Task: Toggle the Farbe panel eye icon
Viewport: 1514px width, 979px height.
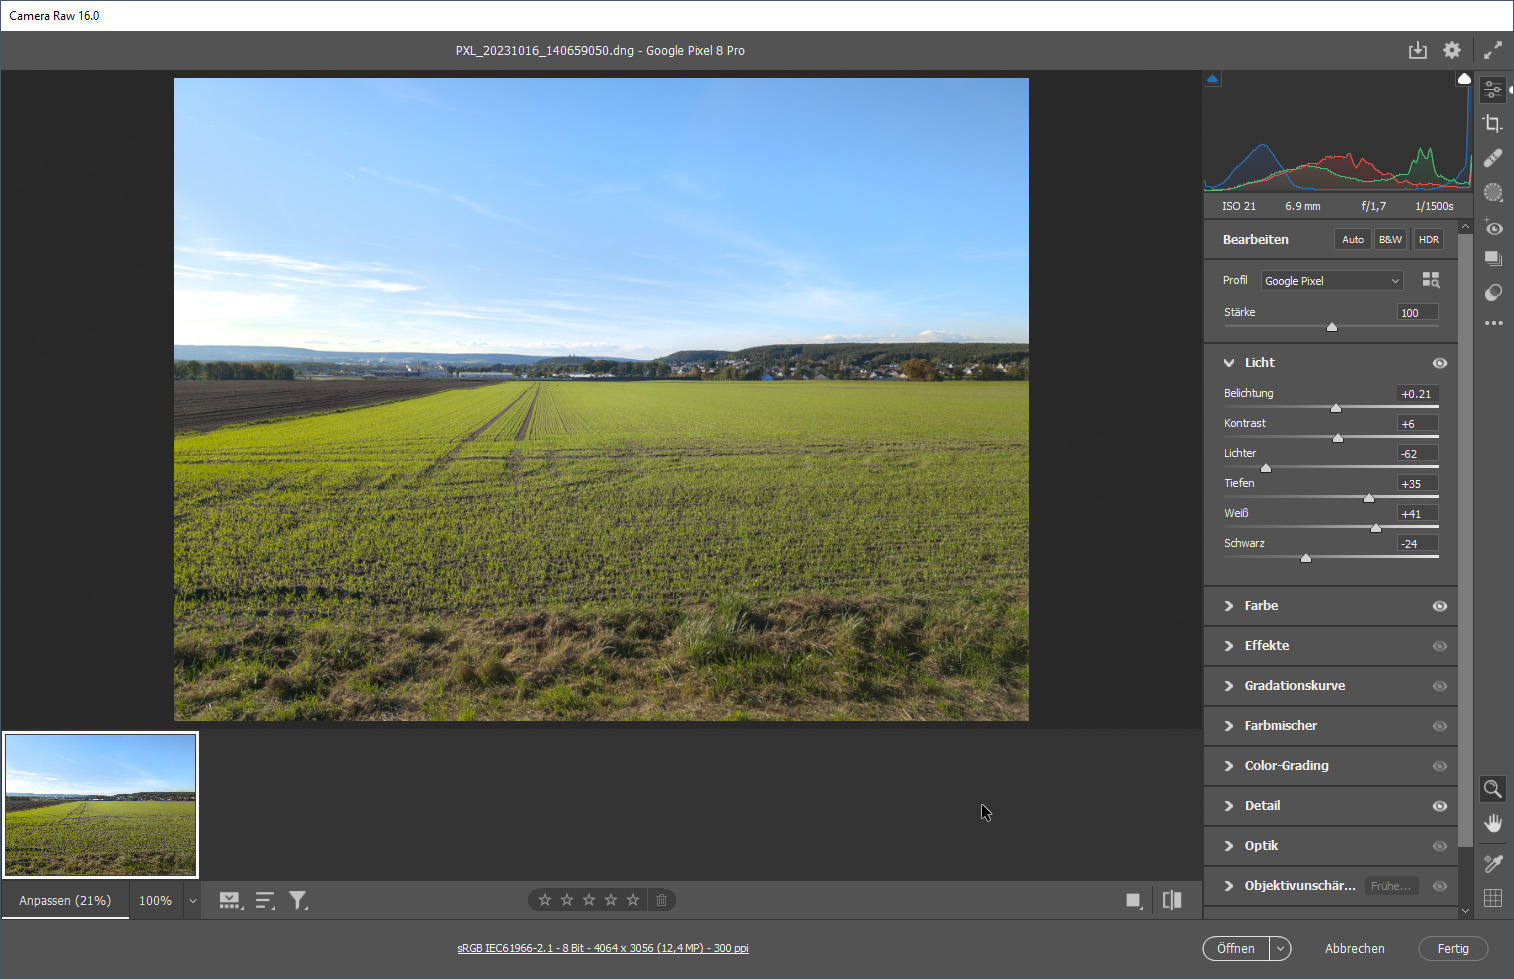Action: pyautogui.click(x=1439, y=606)
